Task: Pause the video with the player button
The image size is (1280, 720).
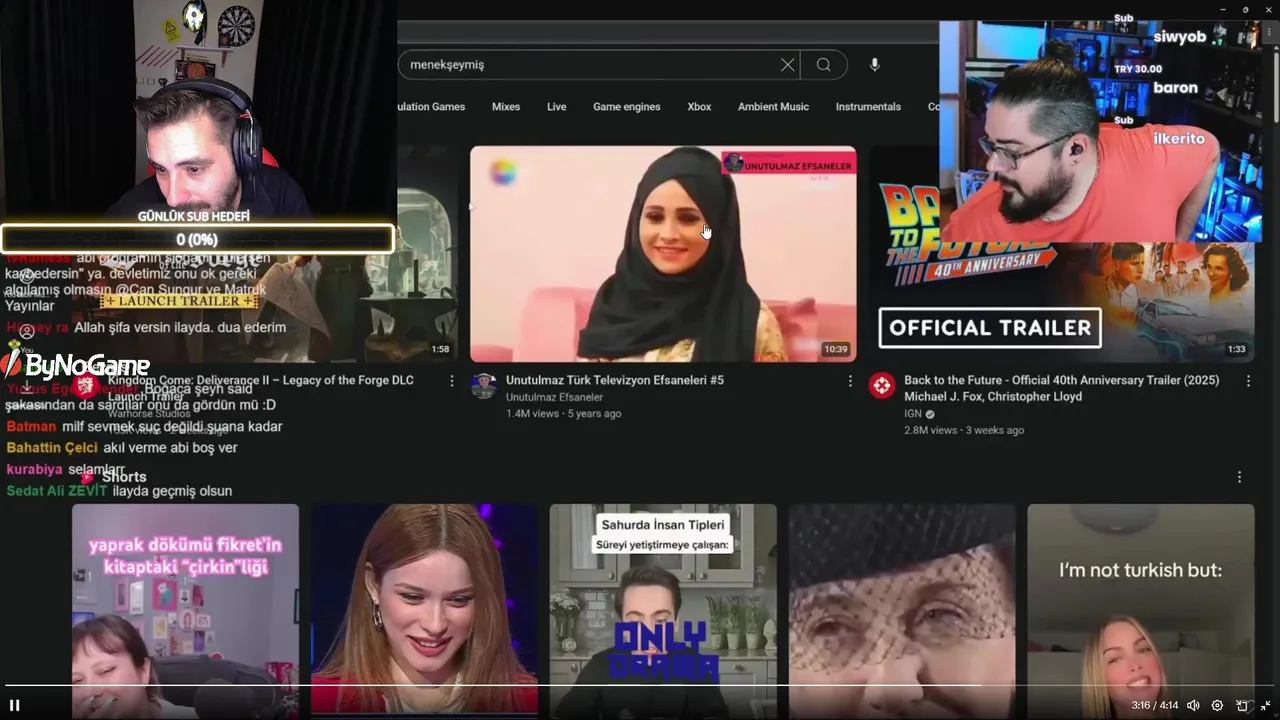Action: (x=15, y=705)
